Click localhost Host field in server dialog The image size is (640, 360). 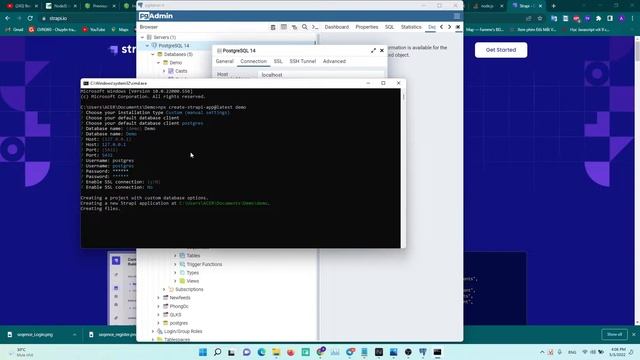(x=321, y=75)
